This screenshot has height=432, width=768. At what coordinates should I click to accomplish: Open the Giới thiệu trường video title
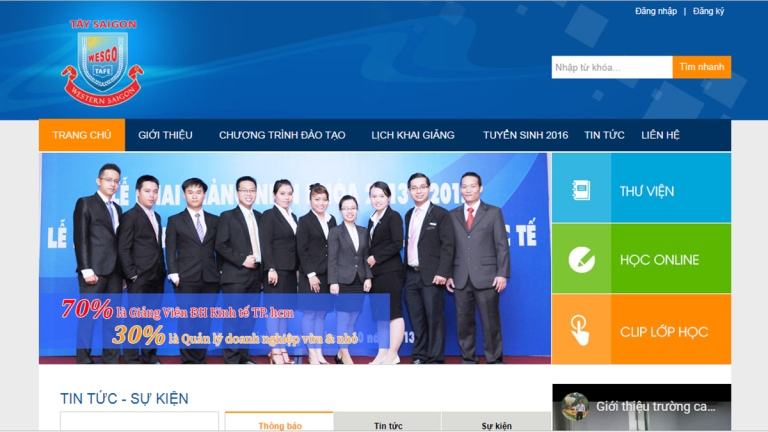pyautogui.click(x=655, y=407)
